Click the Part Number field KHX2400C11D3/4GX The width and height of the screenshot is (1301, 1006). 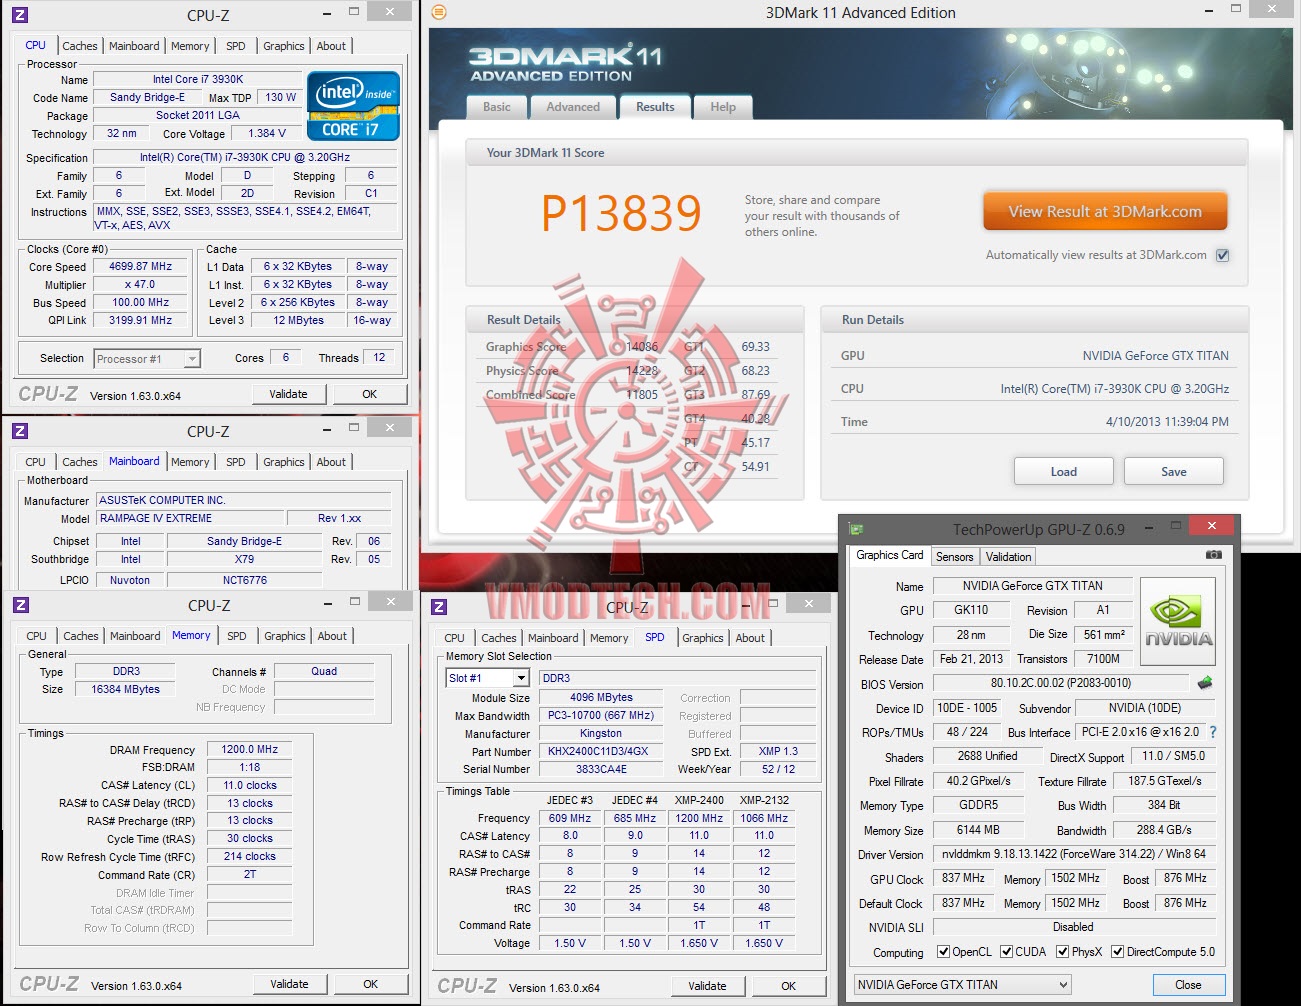[x=600, y=751]
